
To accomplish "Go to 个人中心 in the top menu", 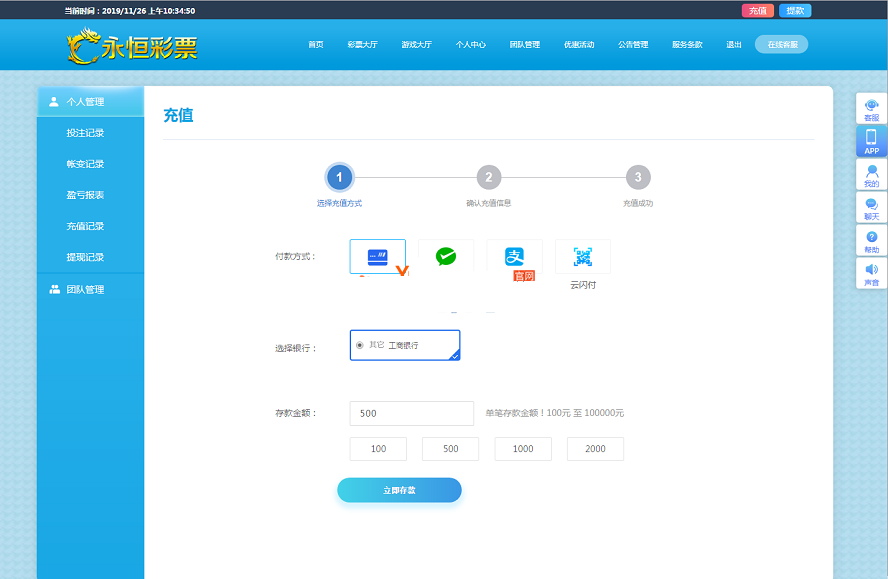I will click(470, 45).
